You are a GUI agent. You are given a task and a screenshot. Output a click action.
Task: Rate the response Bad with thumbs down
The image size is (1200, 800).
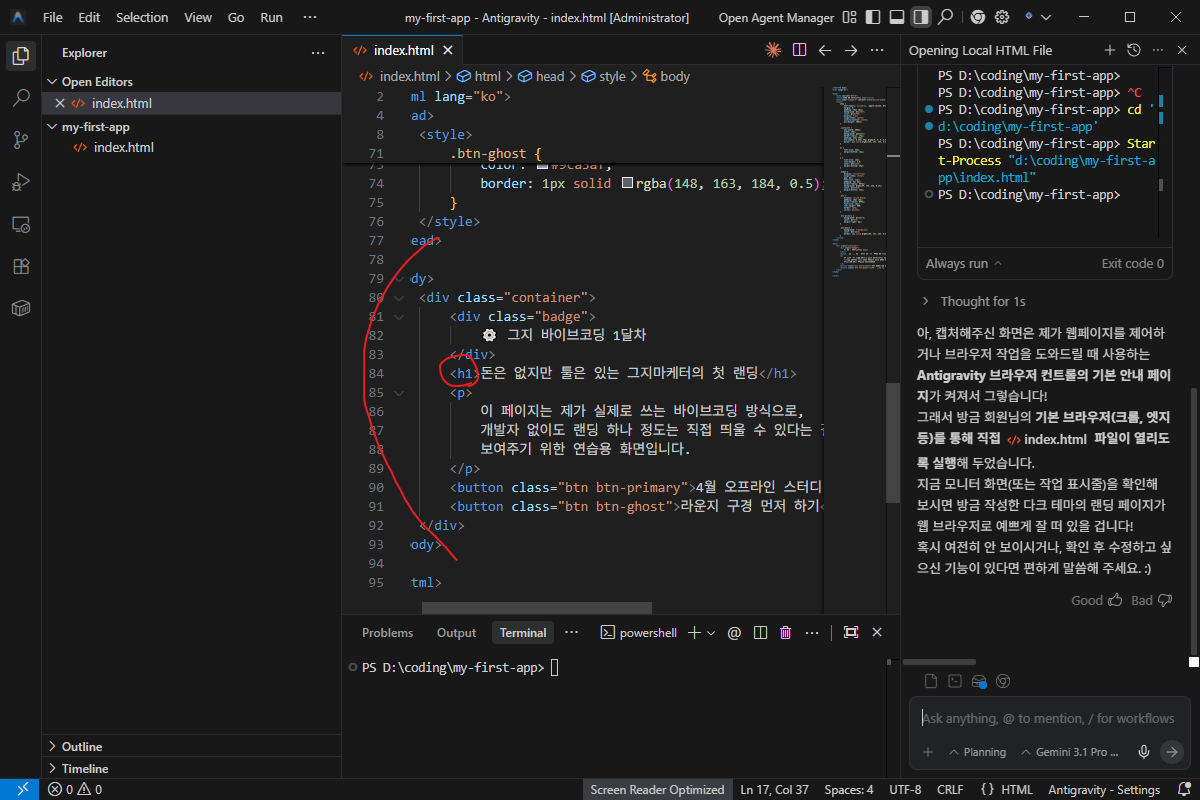tap(1151, 600)
